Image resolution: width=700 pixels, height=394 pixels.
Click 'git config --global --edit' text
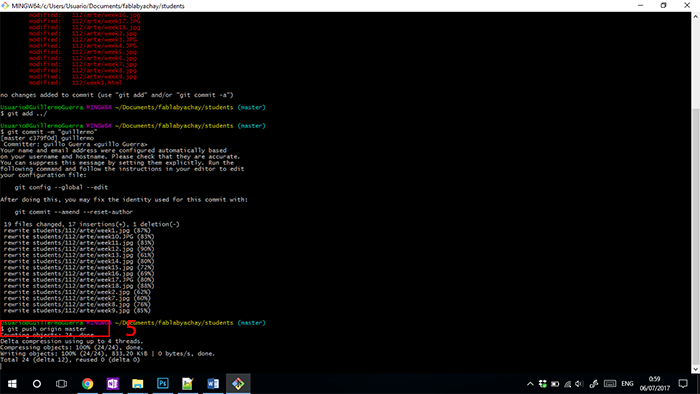pyautogui.click(x=61, y=187)
